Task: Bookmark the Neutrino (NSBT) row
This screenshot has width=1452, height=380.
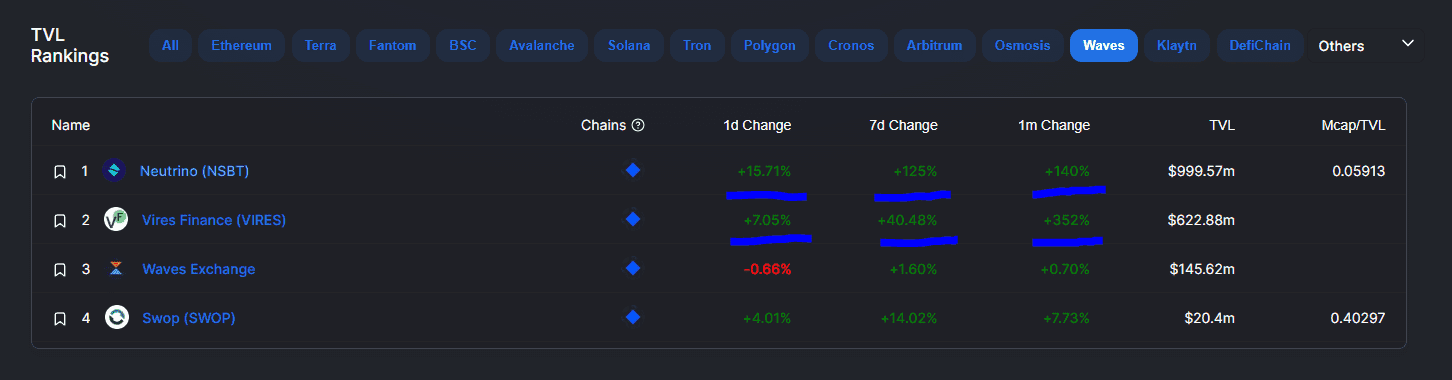Action: point(59,172)
